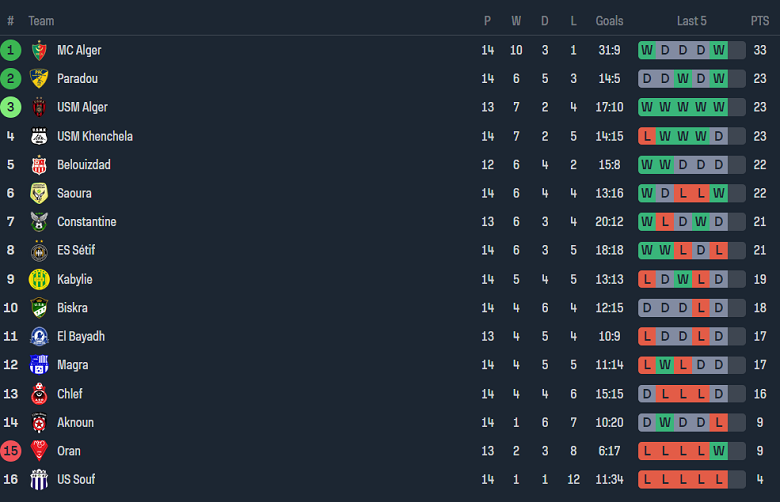Click the Oran club crest

(39, 451)
